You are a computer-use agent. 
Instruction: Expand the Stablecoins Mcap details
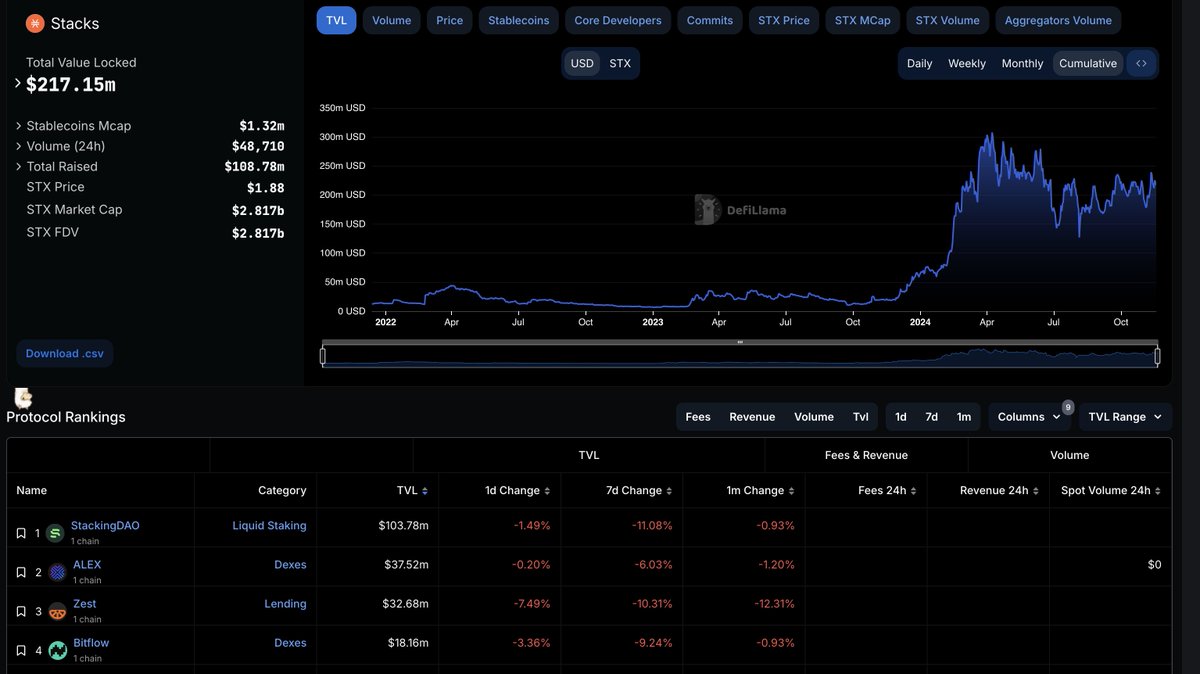coord(18,126)
